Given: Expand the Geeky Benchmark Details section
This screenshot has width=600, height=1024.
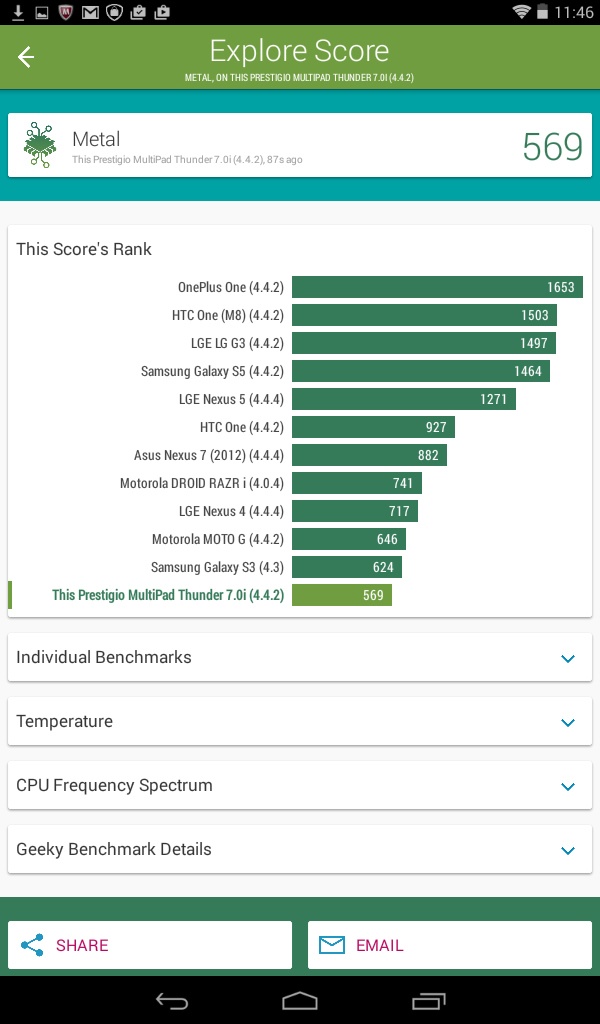Looking at the screenshot, I should click(x=568, y=850).
